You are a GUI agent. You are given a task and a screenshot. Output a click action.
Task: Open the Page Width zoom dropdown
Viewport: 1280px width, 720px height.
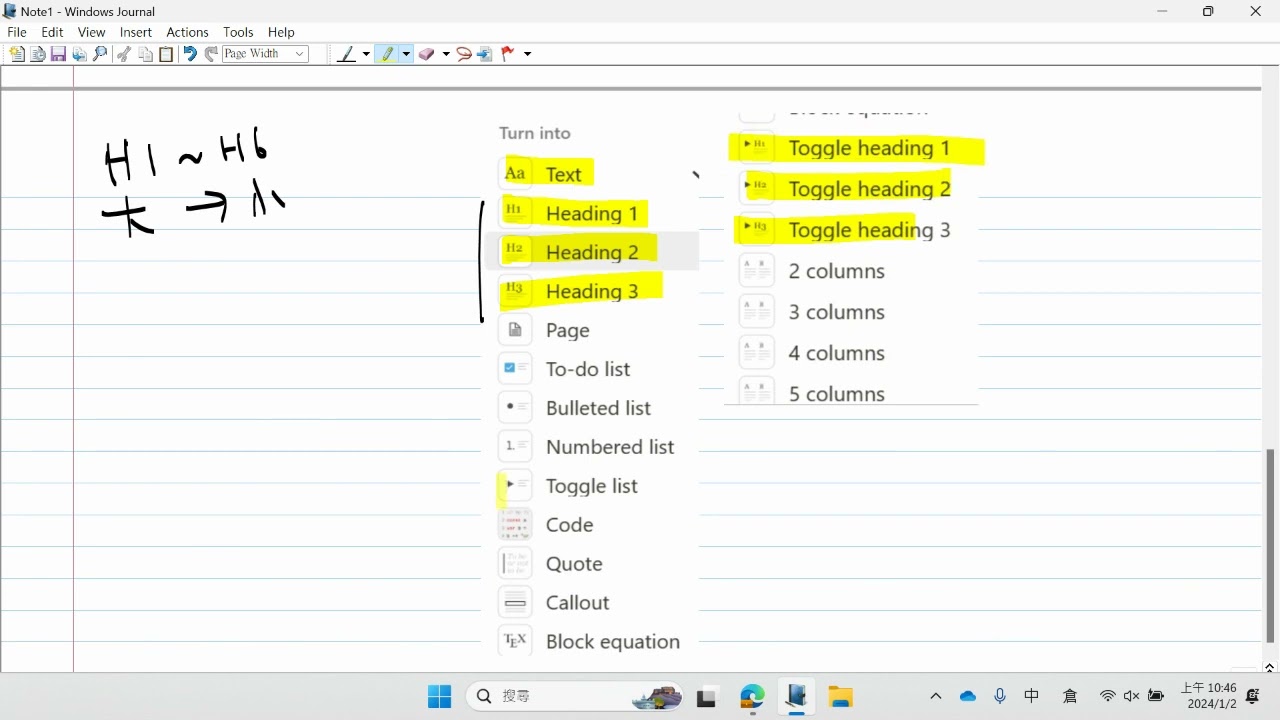[x=265, y=54]
